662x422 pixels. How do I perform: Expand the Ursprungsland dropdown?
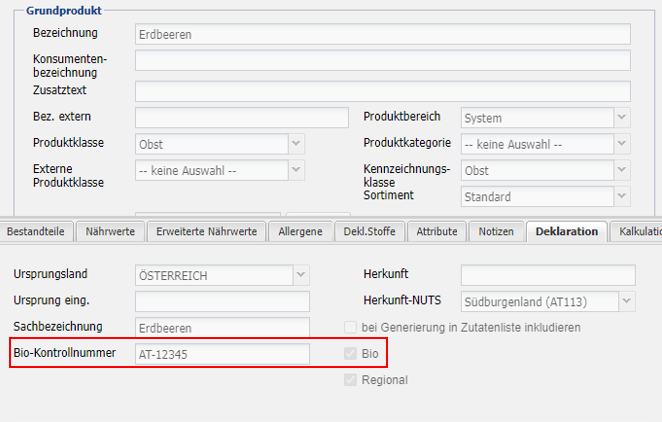click(x=301, y=275)
